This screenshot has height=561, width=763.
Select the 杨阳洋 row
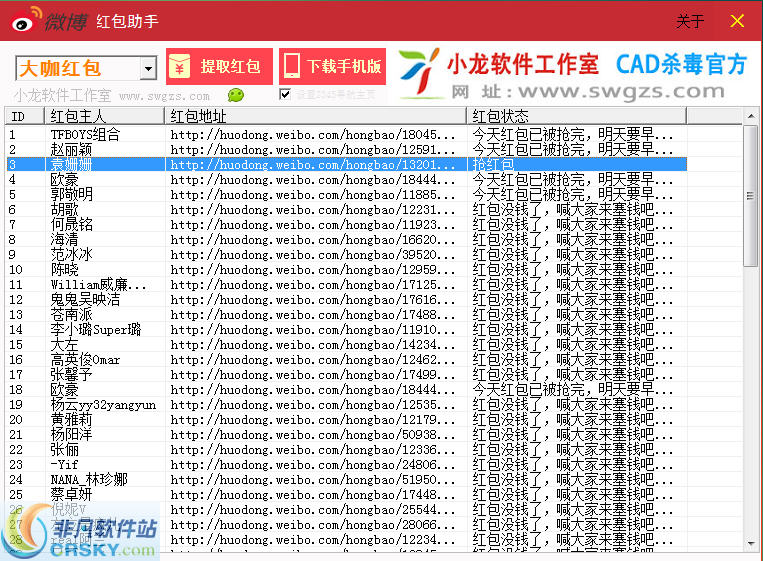click(346, 435)
